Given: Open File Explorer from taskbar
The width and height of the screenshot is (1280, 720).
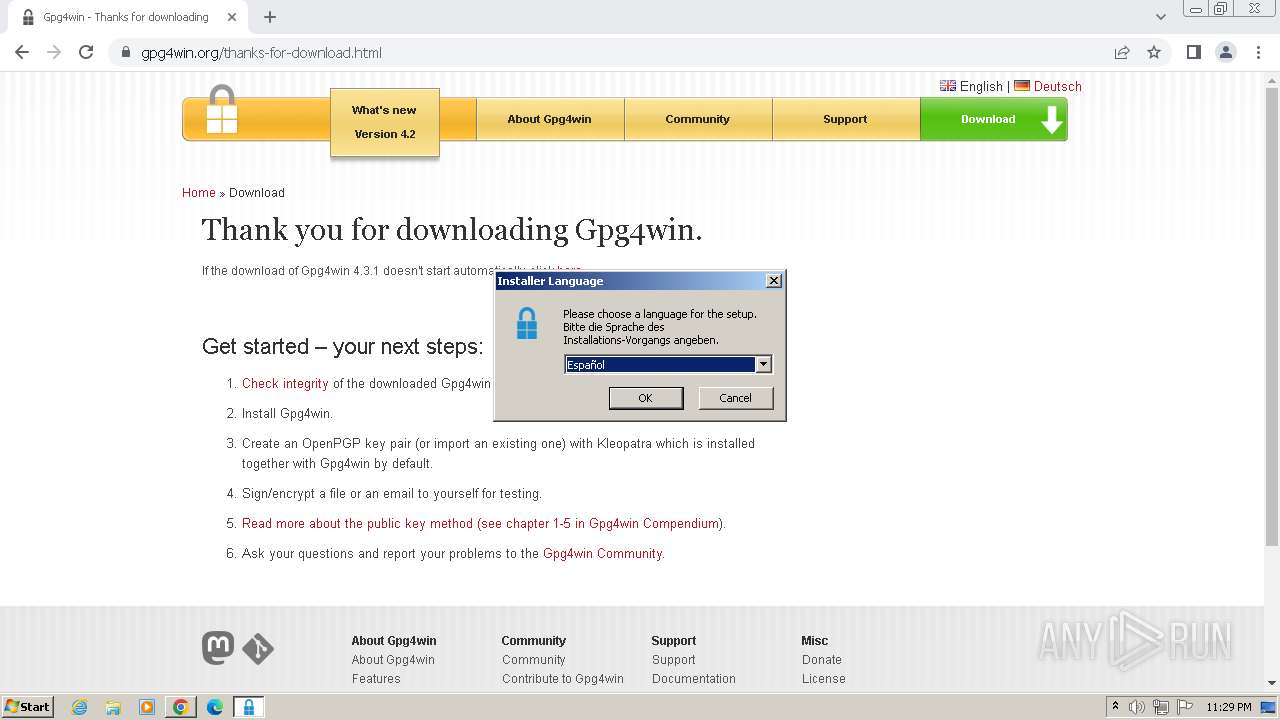Looking at the screenshot, I should coord(113,707).
